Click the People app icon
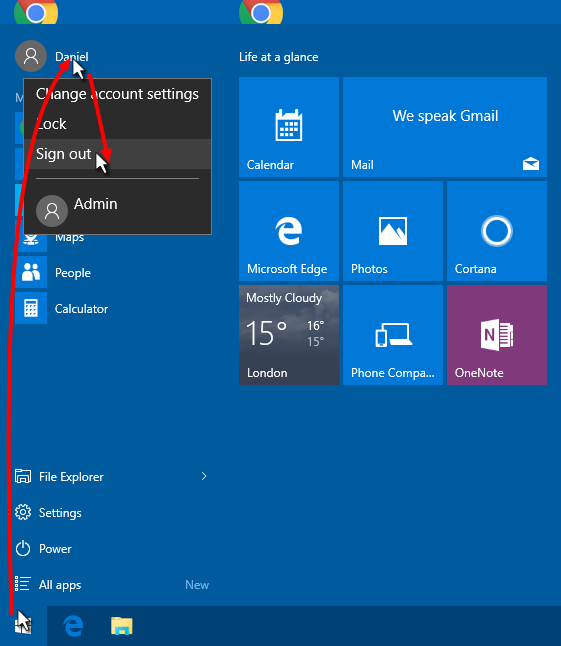 pos(31,273)
